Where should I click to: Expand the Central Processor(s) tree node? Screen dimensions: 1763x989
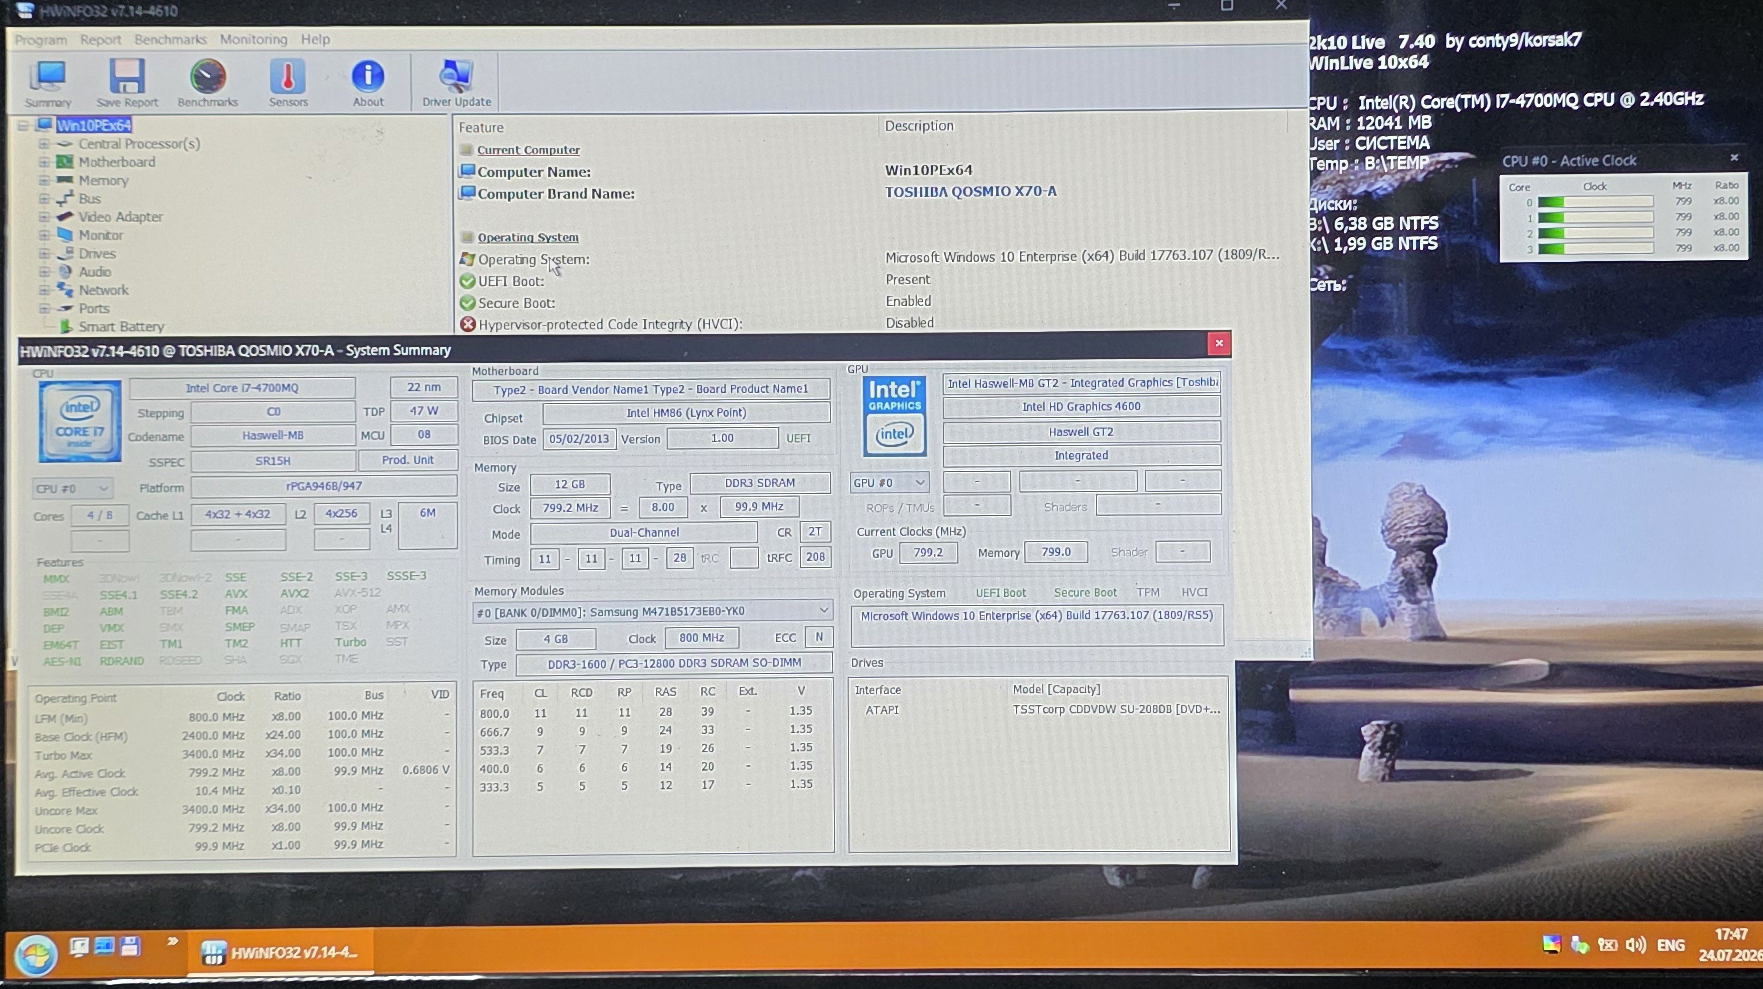pyautogui.click(x=44, y=144)
